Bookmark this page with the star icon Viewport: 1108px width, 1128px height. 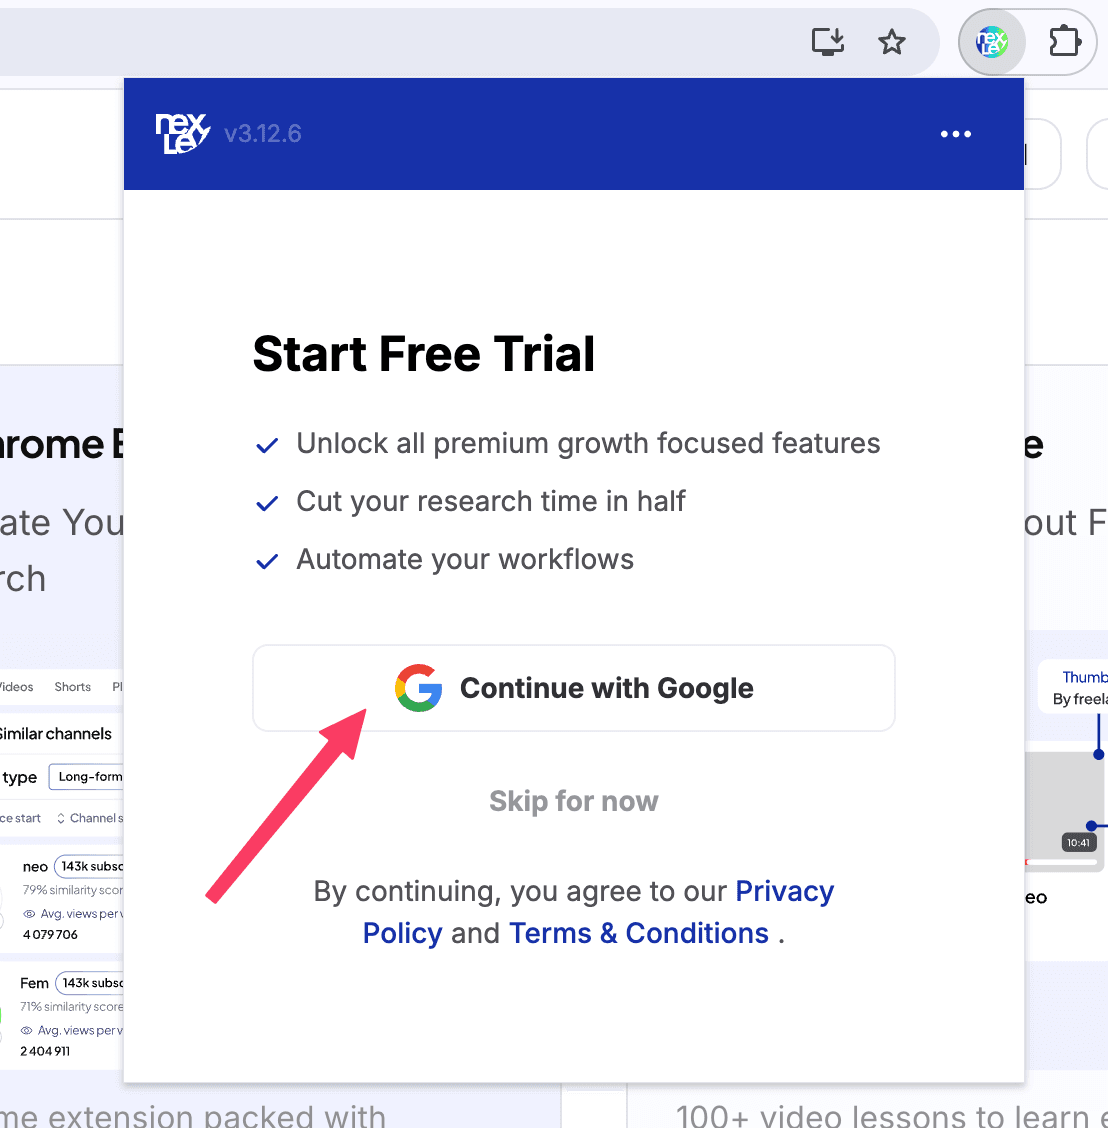891,42
